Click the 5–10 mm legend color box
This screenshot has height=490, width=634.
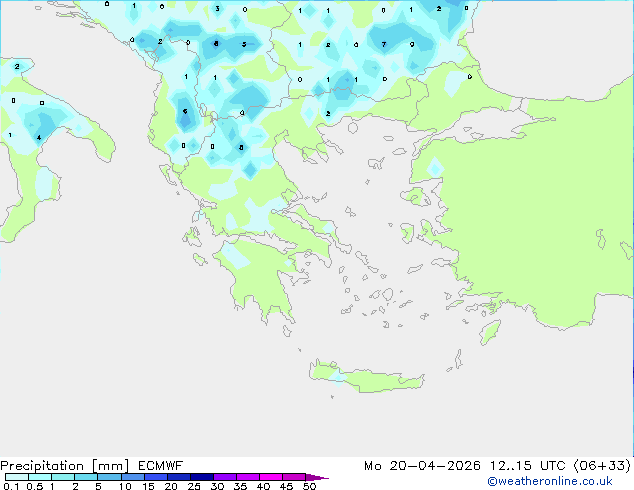[109, 477]
